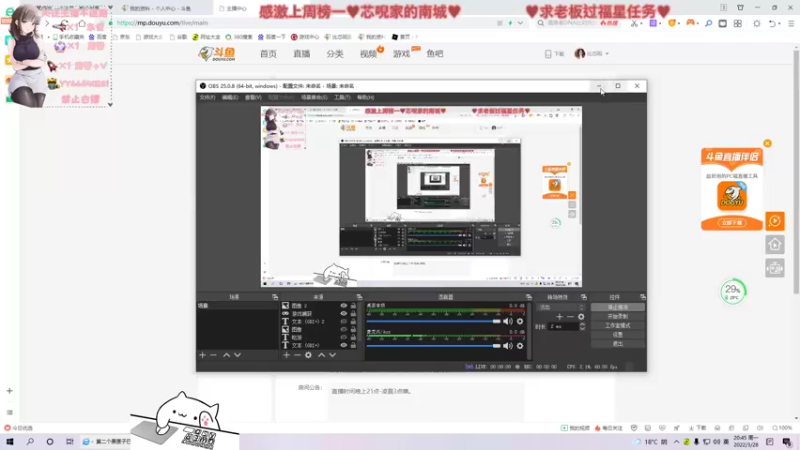Add a scene transition with the plus icon
This screenshot has width=800, height=450.
pyautogui.click(x=559, y=317)
